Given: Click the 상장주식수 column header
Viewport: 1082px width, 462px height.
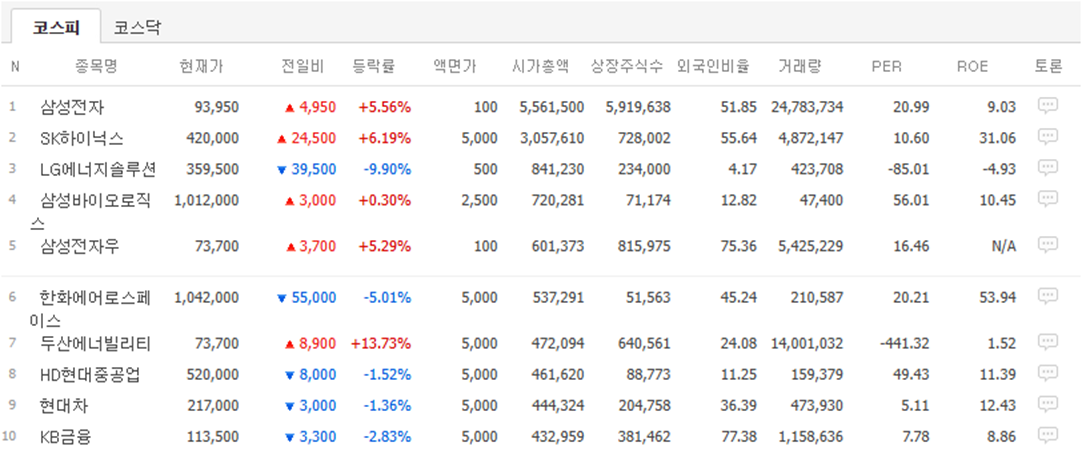Looking at the screenshot, I should (627, 66).
